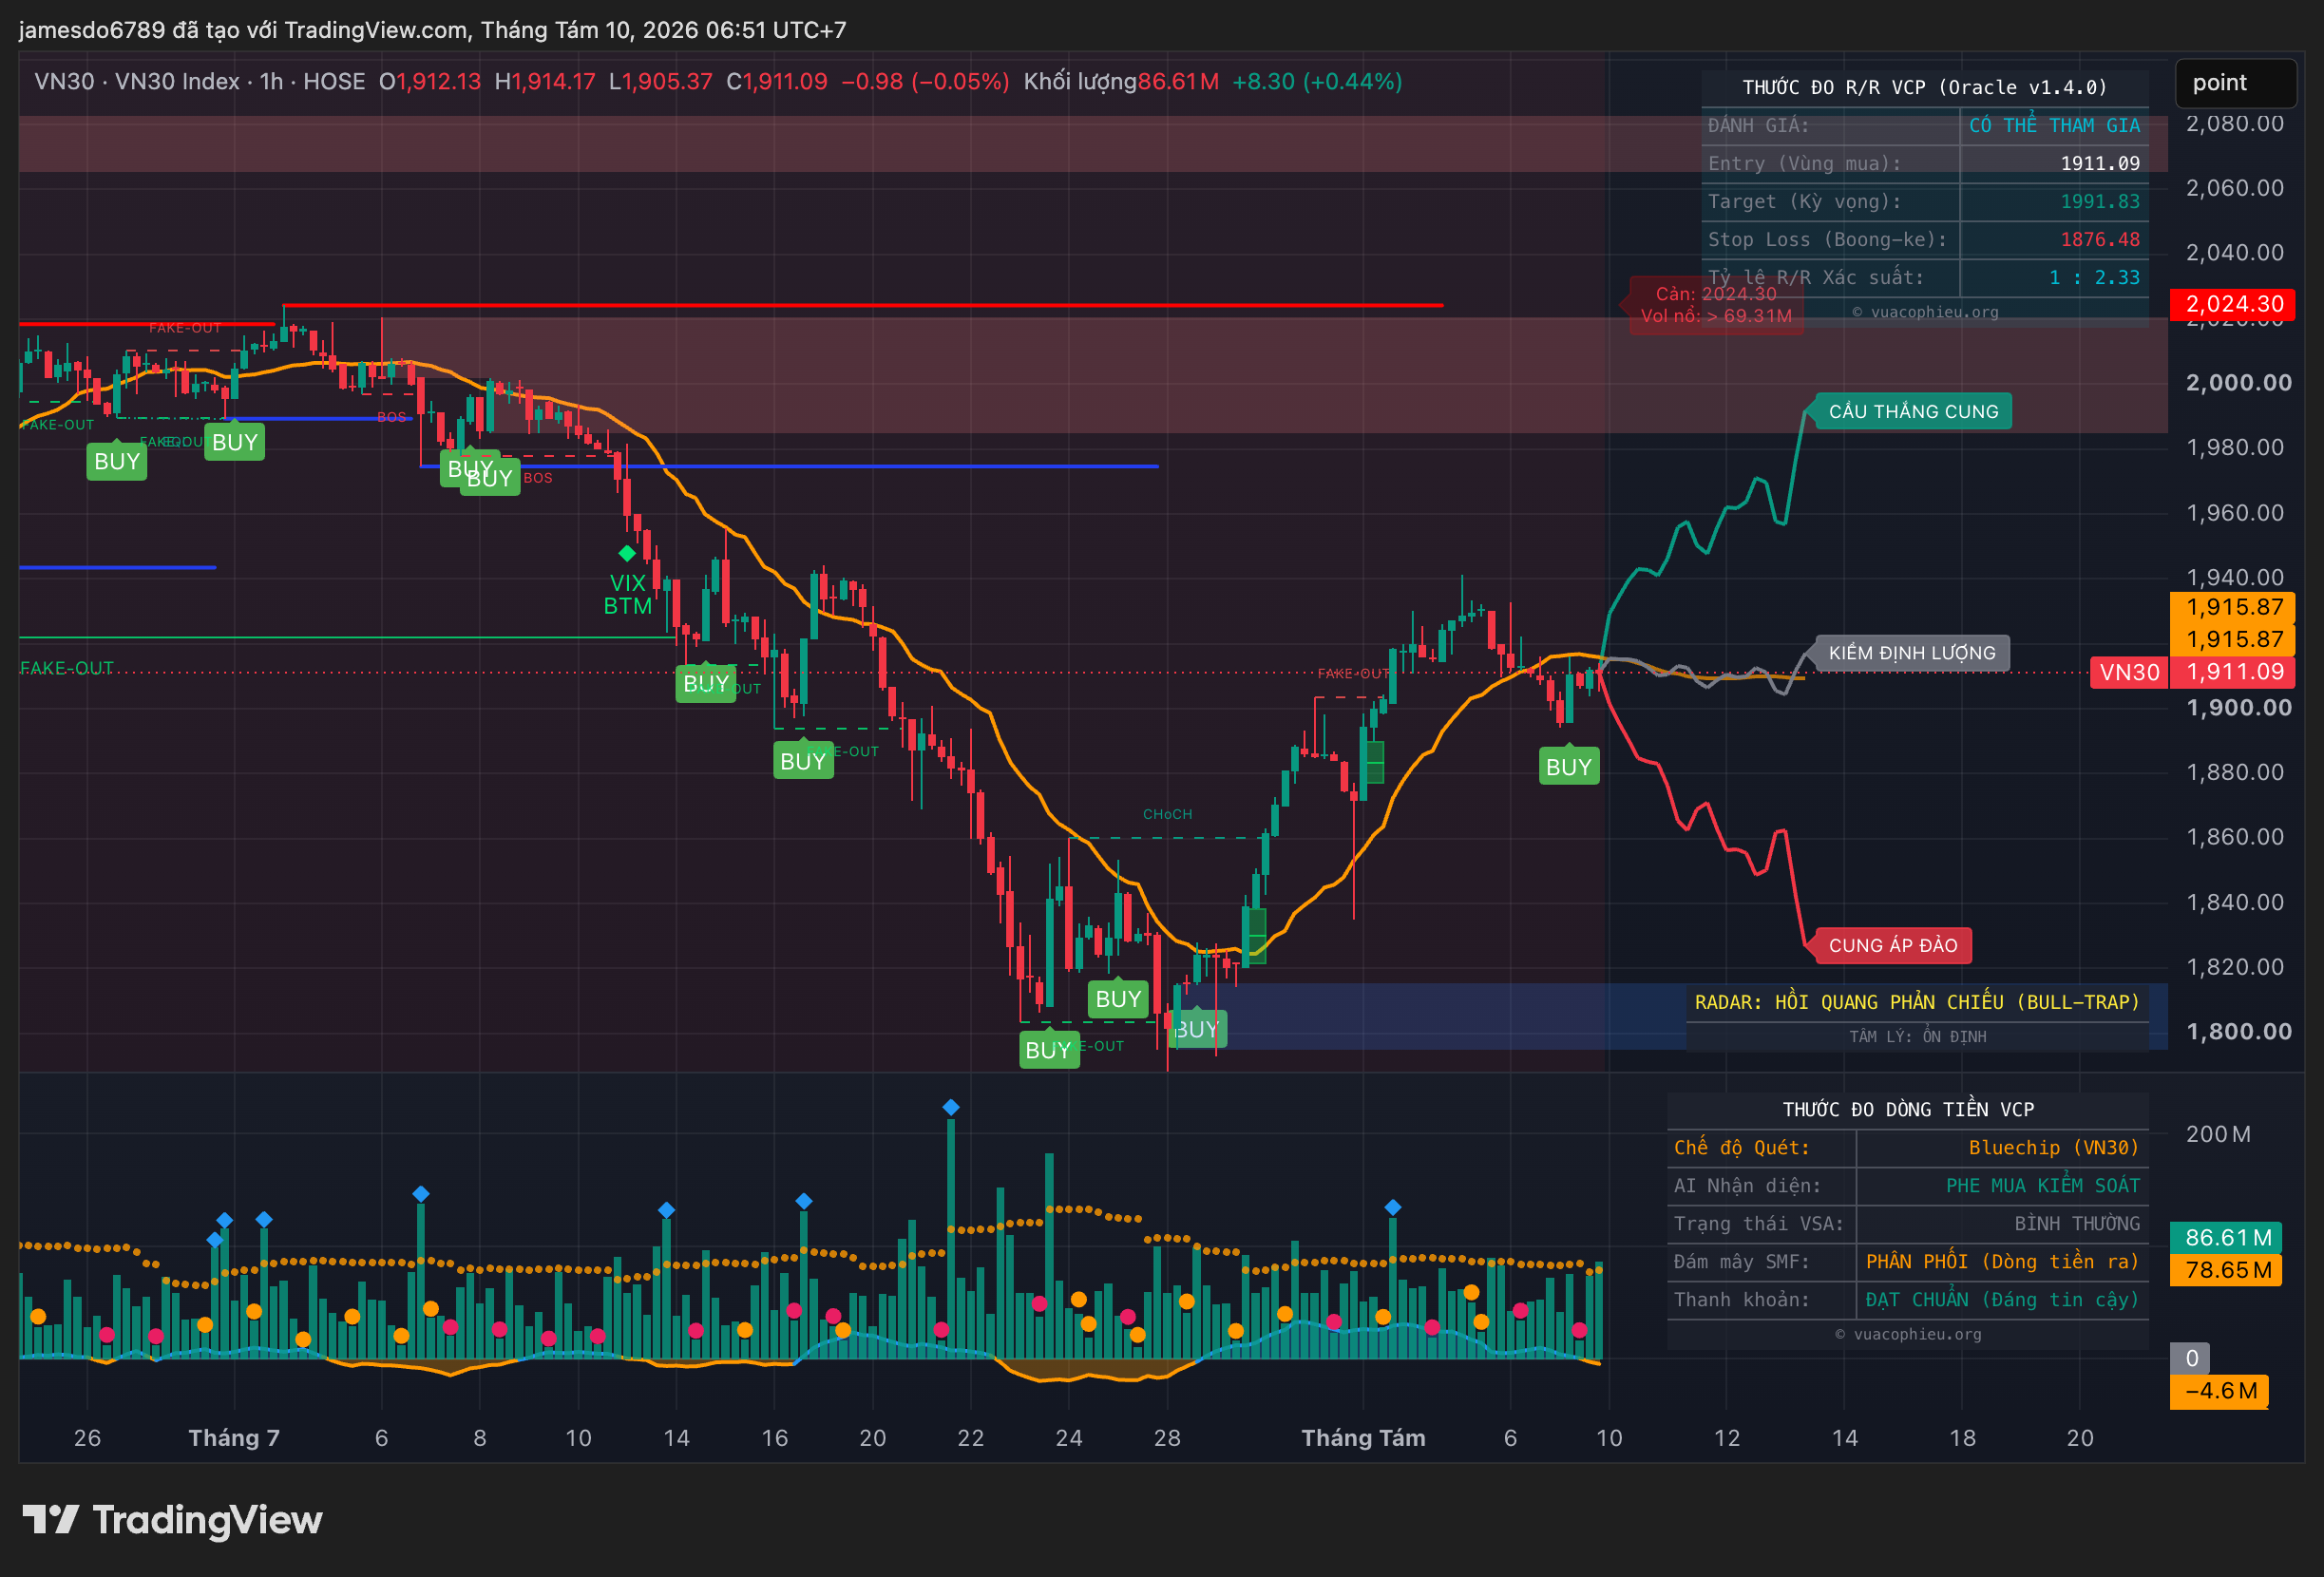Select the 1,911.09 last price label

coord(2232,672)
